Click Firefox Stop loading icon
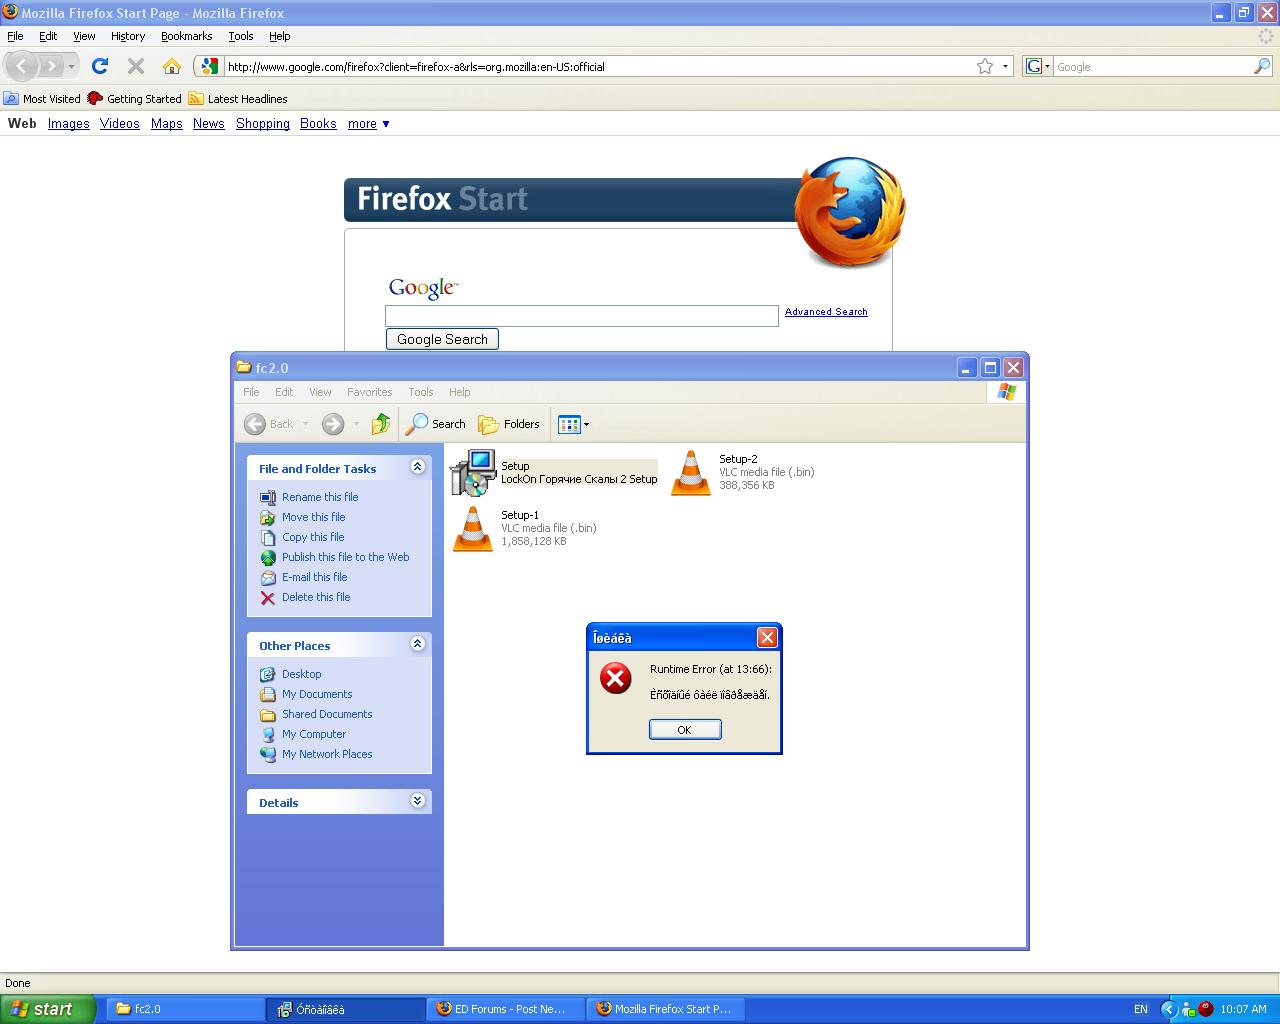This screenshot has width=1280, height=1024. click(x=136, y=66)
